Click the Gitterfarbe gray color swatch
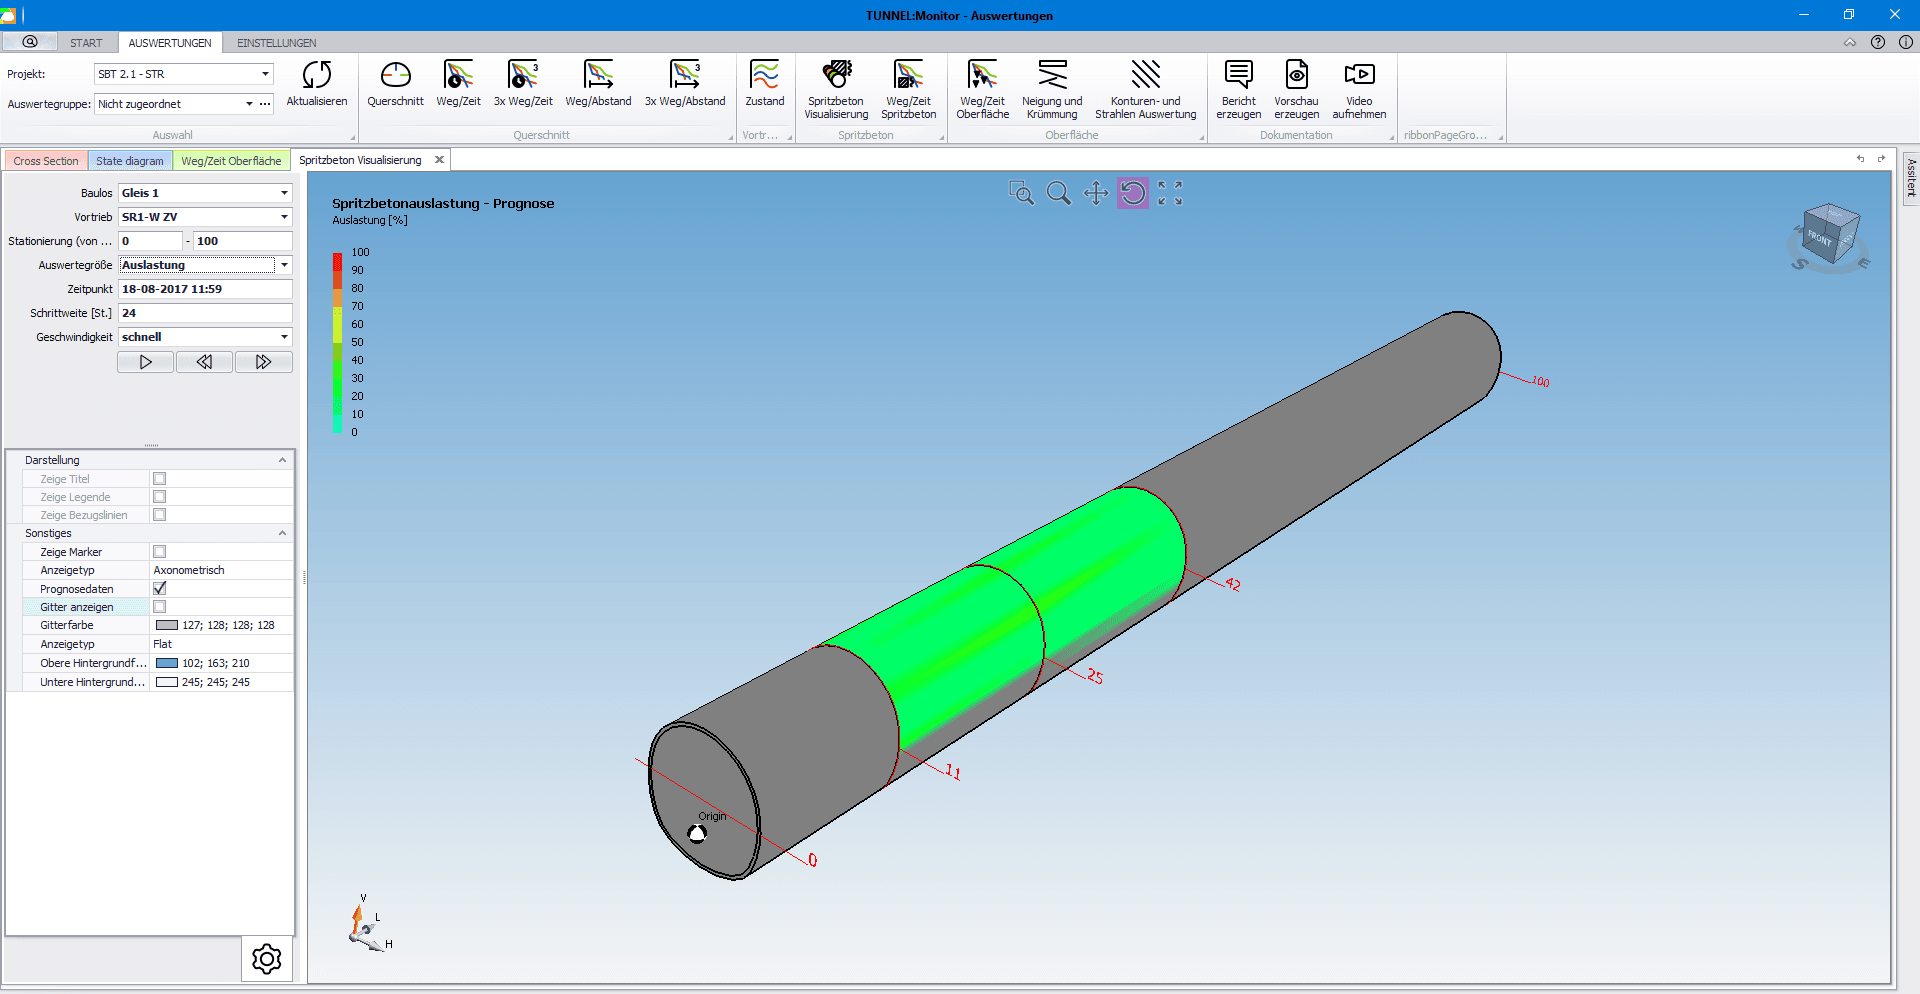 click(x=167, y=626)
